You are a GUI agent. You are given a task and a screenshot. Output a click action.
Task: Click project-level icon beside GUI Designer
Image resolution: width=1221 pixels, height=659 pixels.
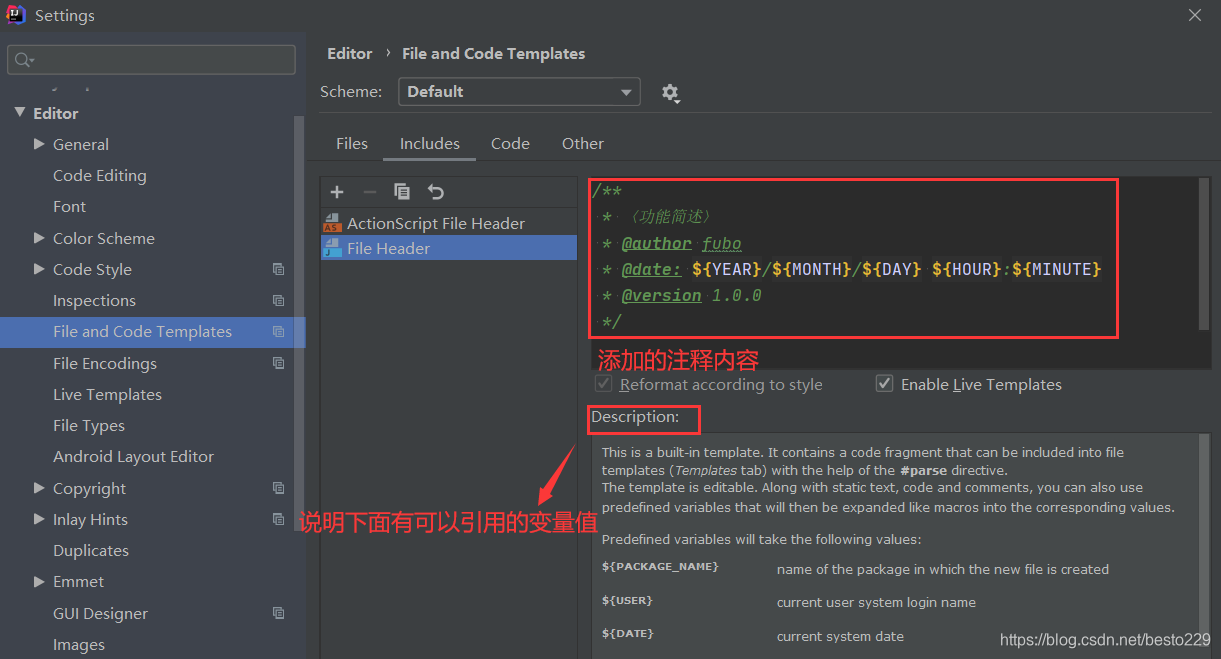point(278,613)
